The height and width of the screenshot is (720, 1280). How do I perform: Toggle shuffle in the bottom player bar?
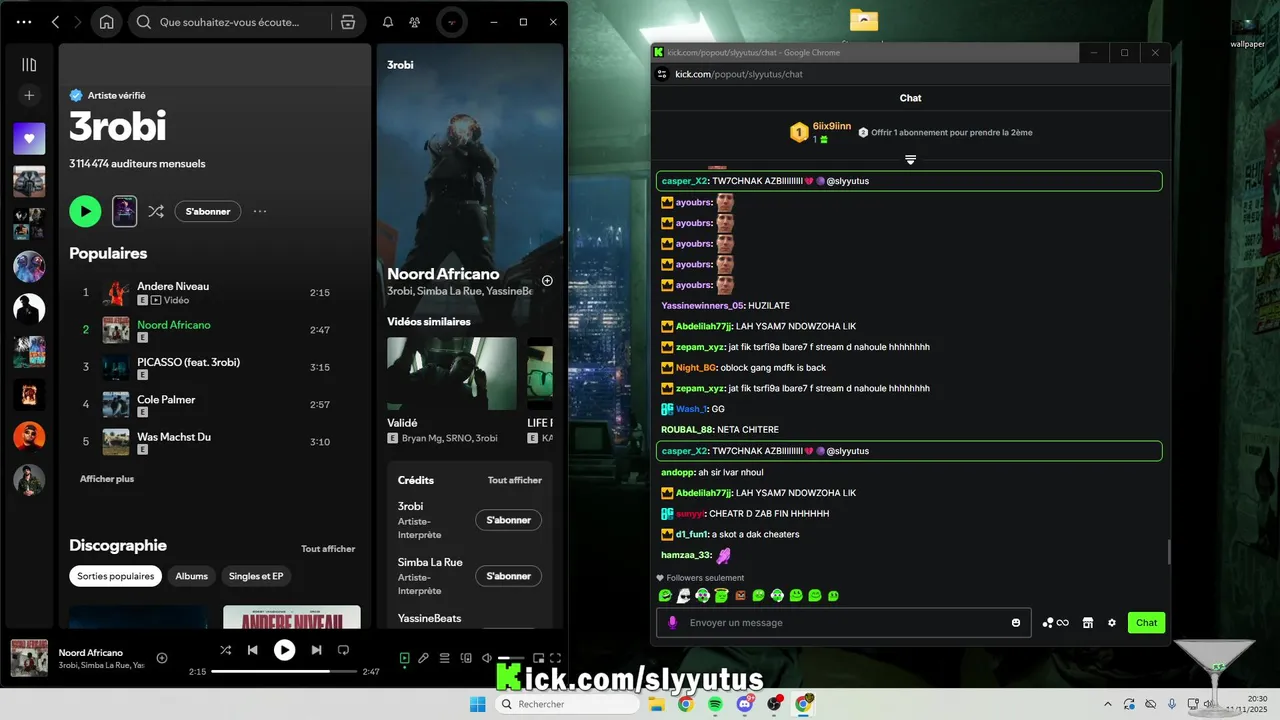pyautogui.click(x=226, y=650)
